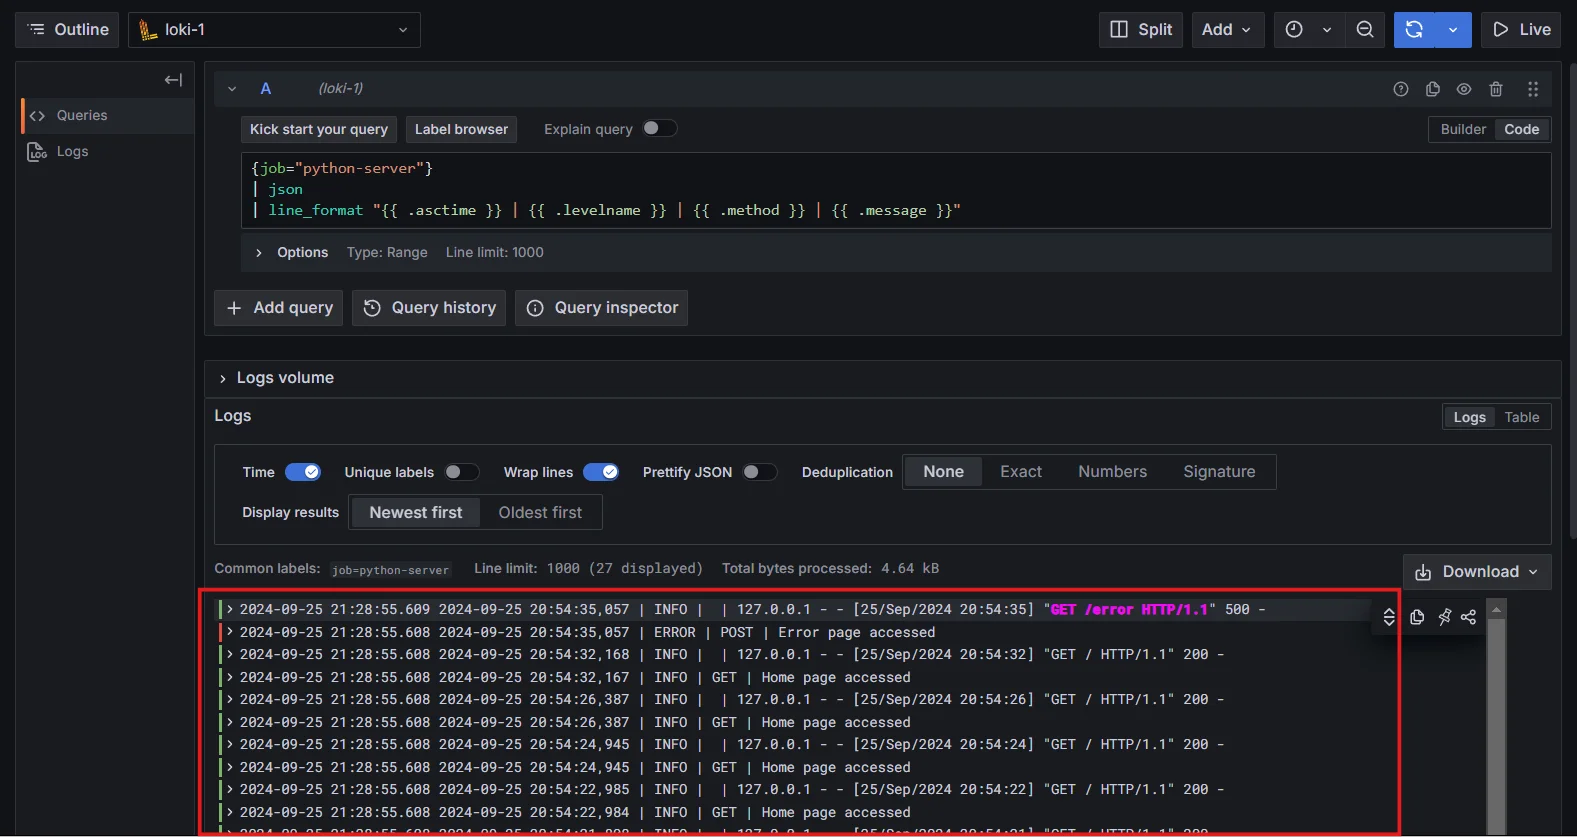Start Live tailing

pos(1522,30)
